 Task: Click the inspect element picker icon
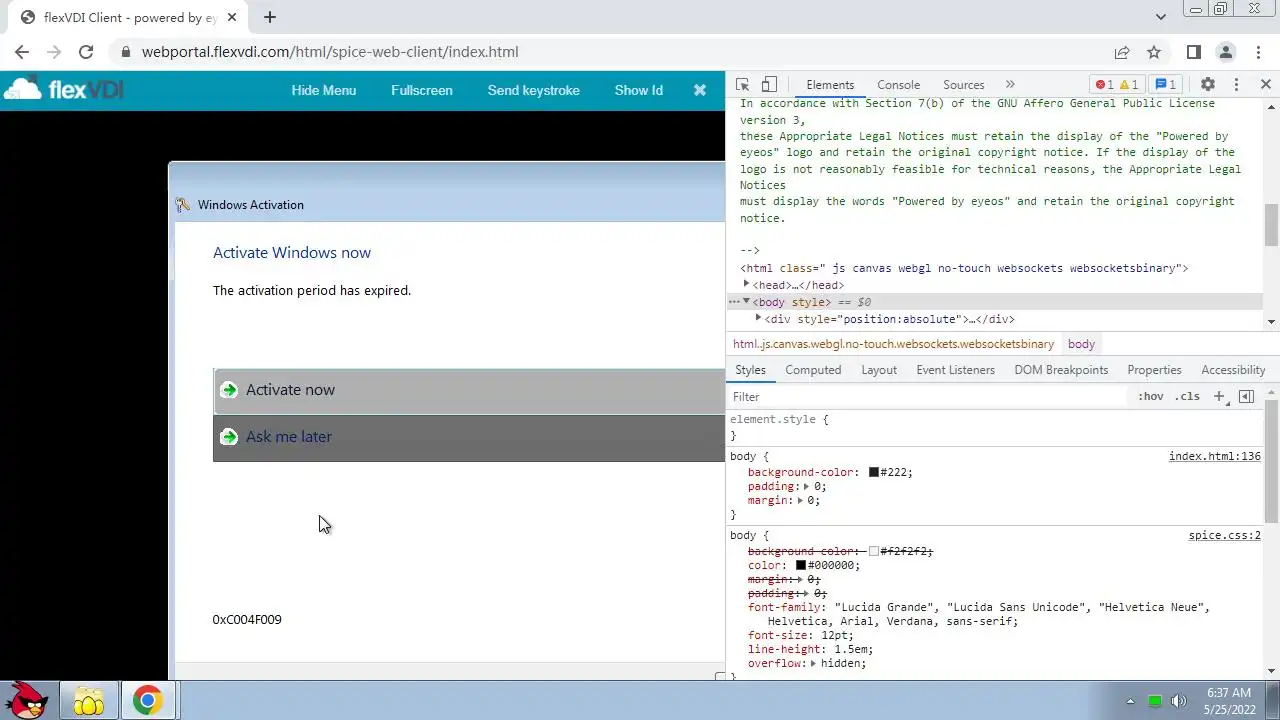pos(742,85)
